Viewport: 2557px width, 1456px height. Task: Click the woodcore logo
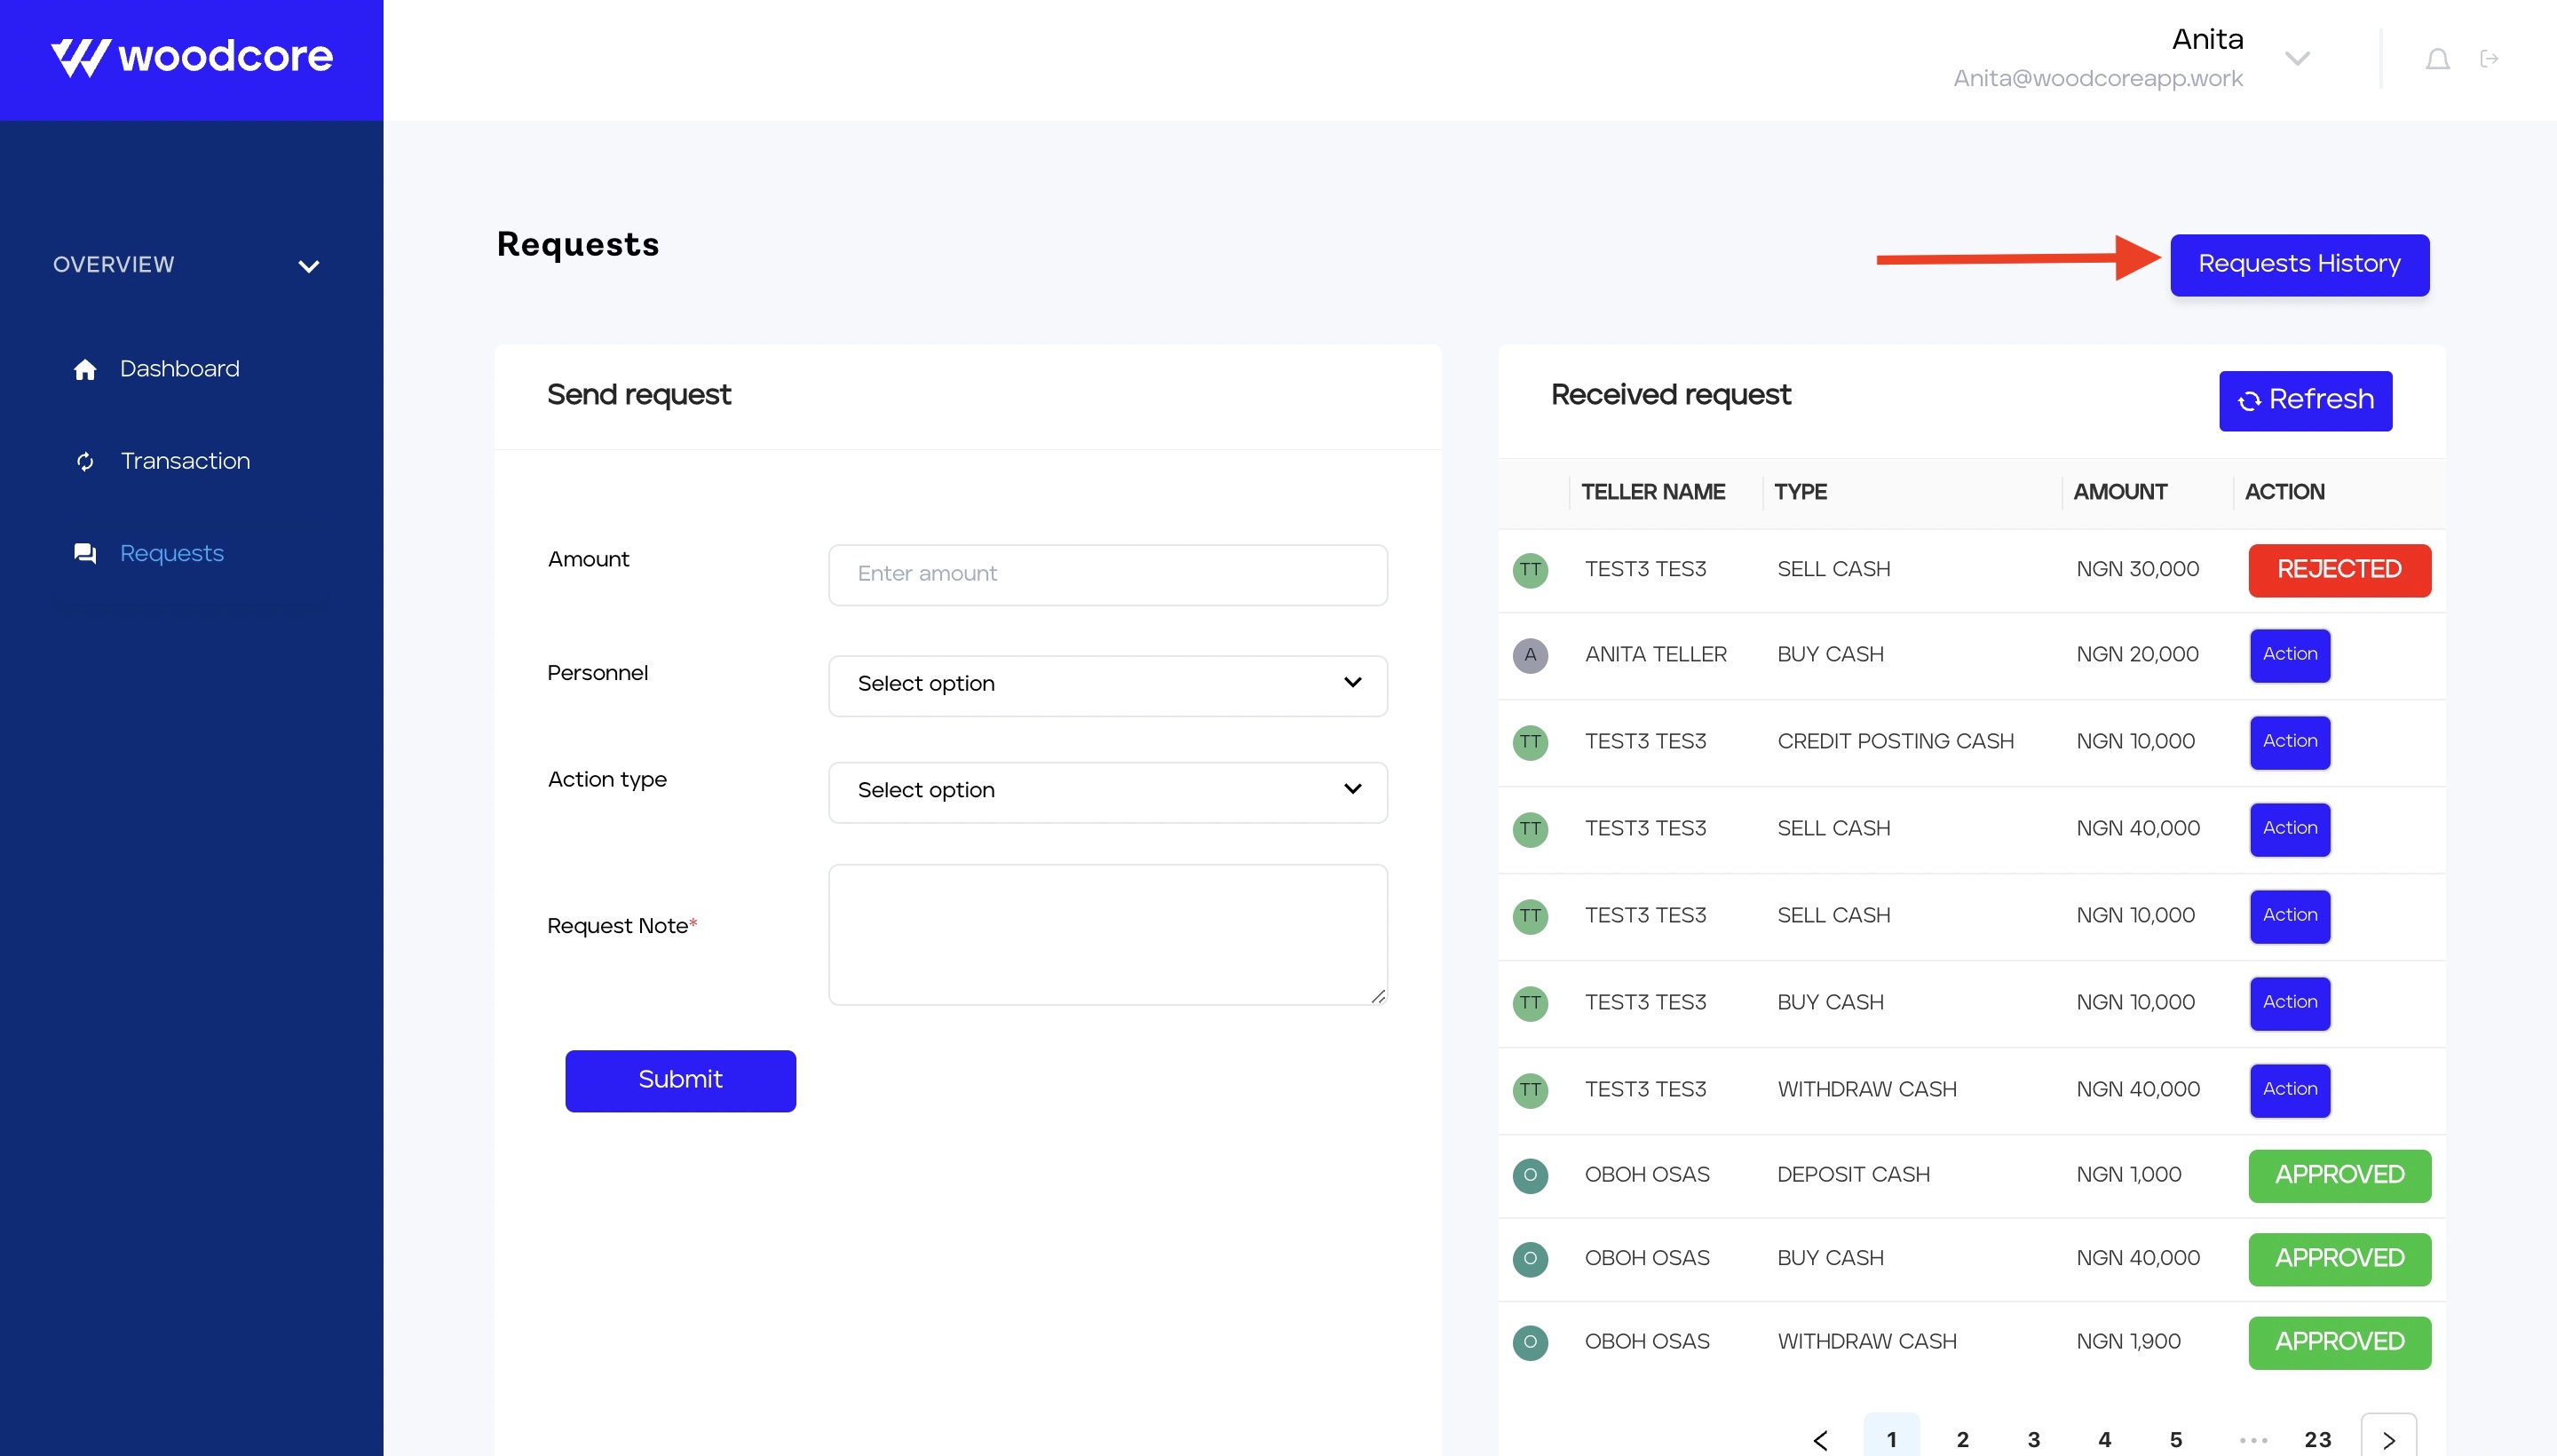pyautogui.click(x=192, y=57)
